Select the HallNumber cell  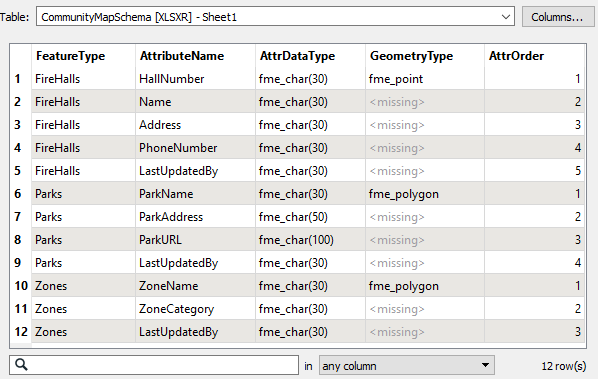click(x=195, y=79)
